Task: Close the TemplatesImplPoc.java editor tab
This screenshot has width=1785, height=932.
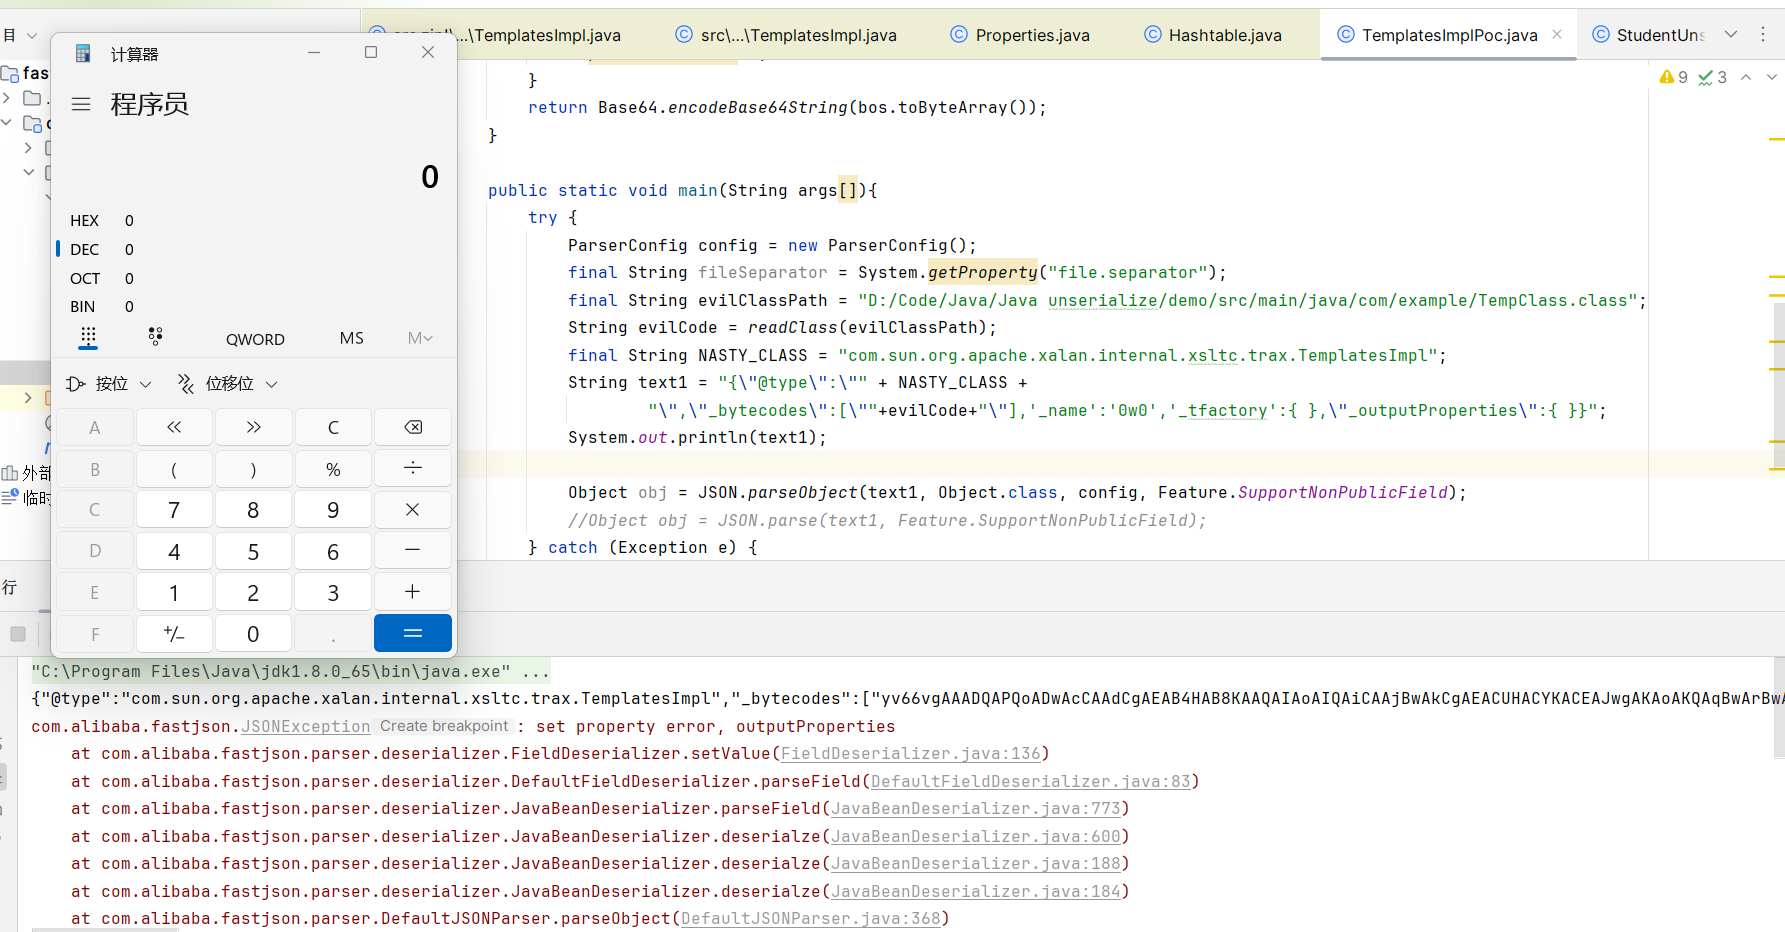Action: point(1557,34)
